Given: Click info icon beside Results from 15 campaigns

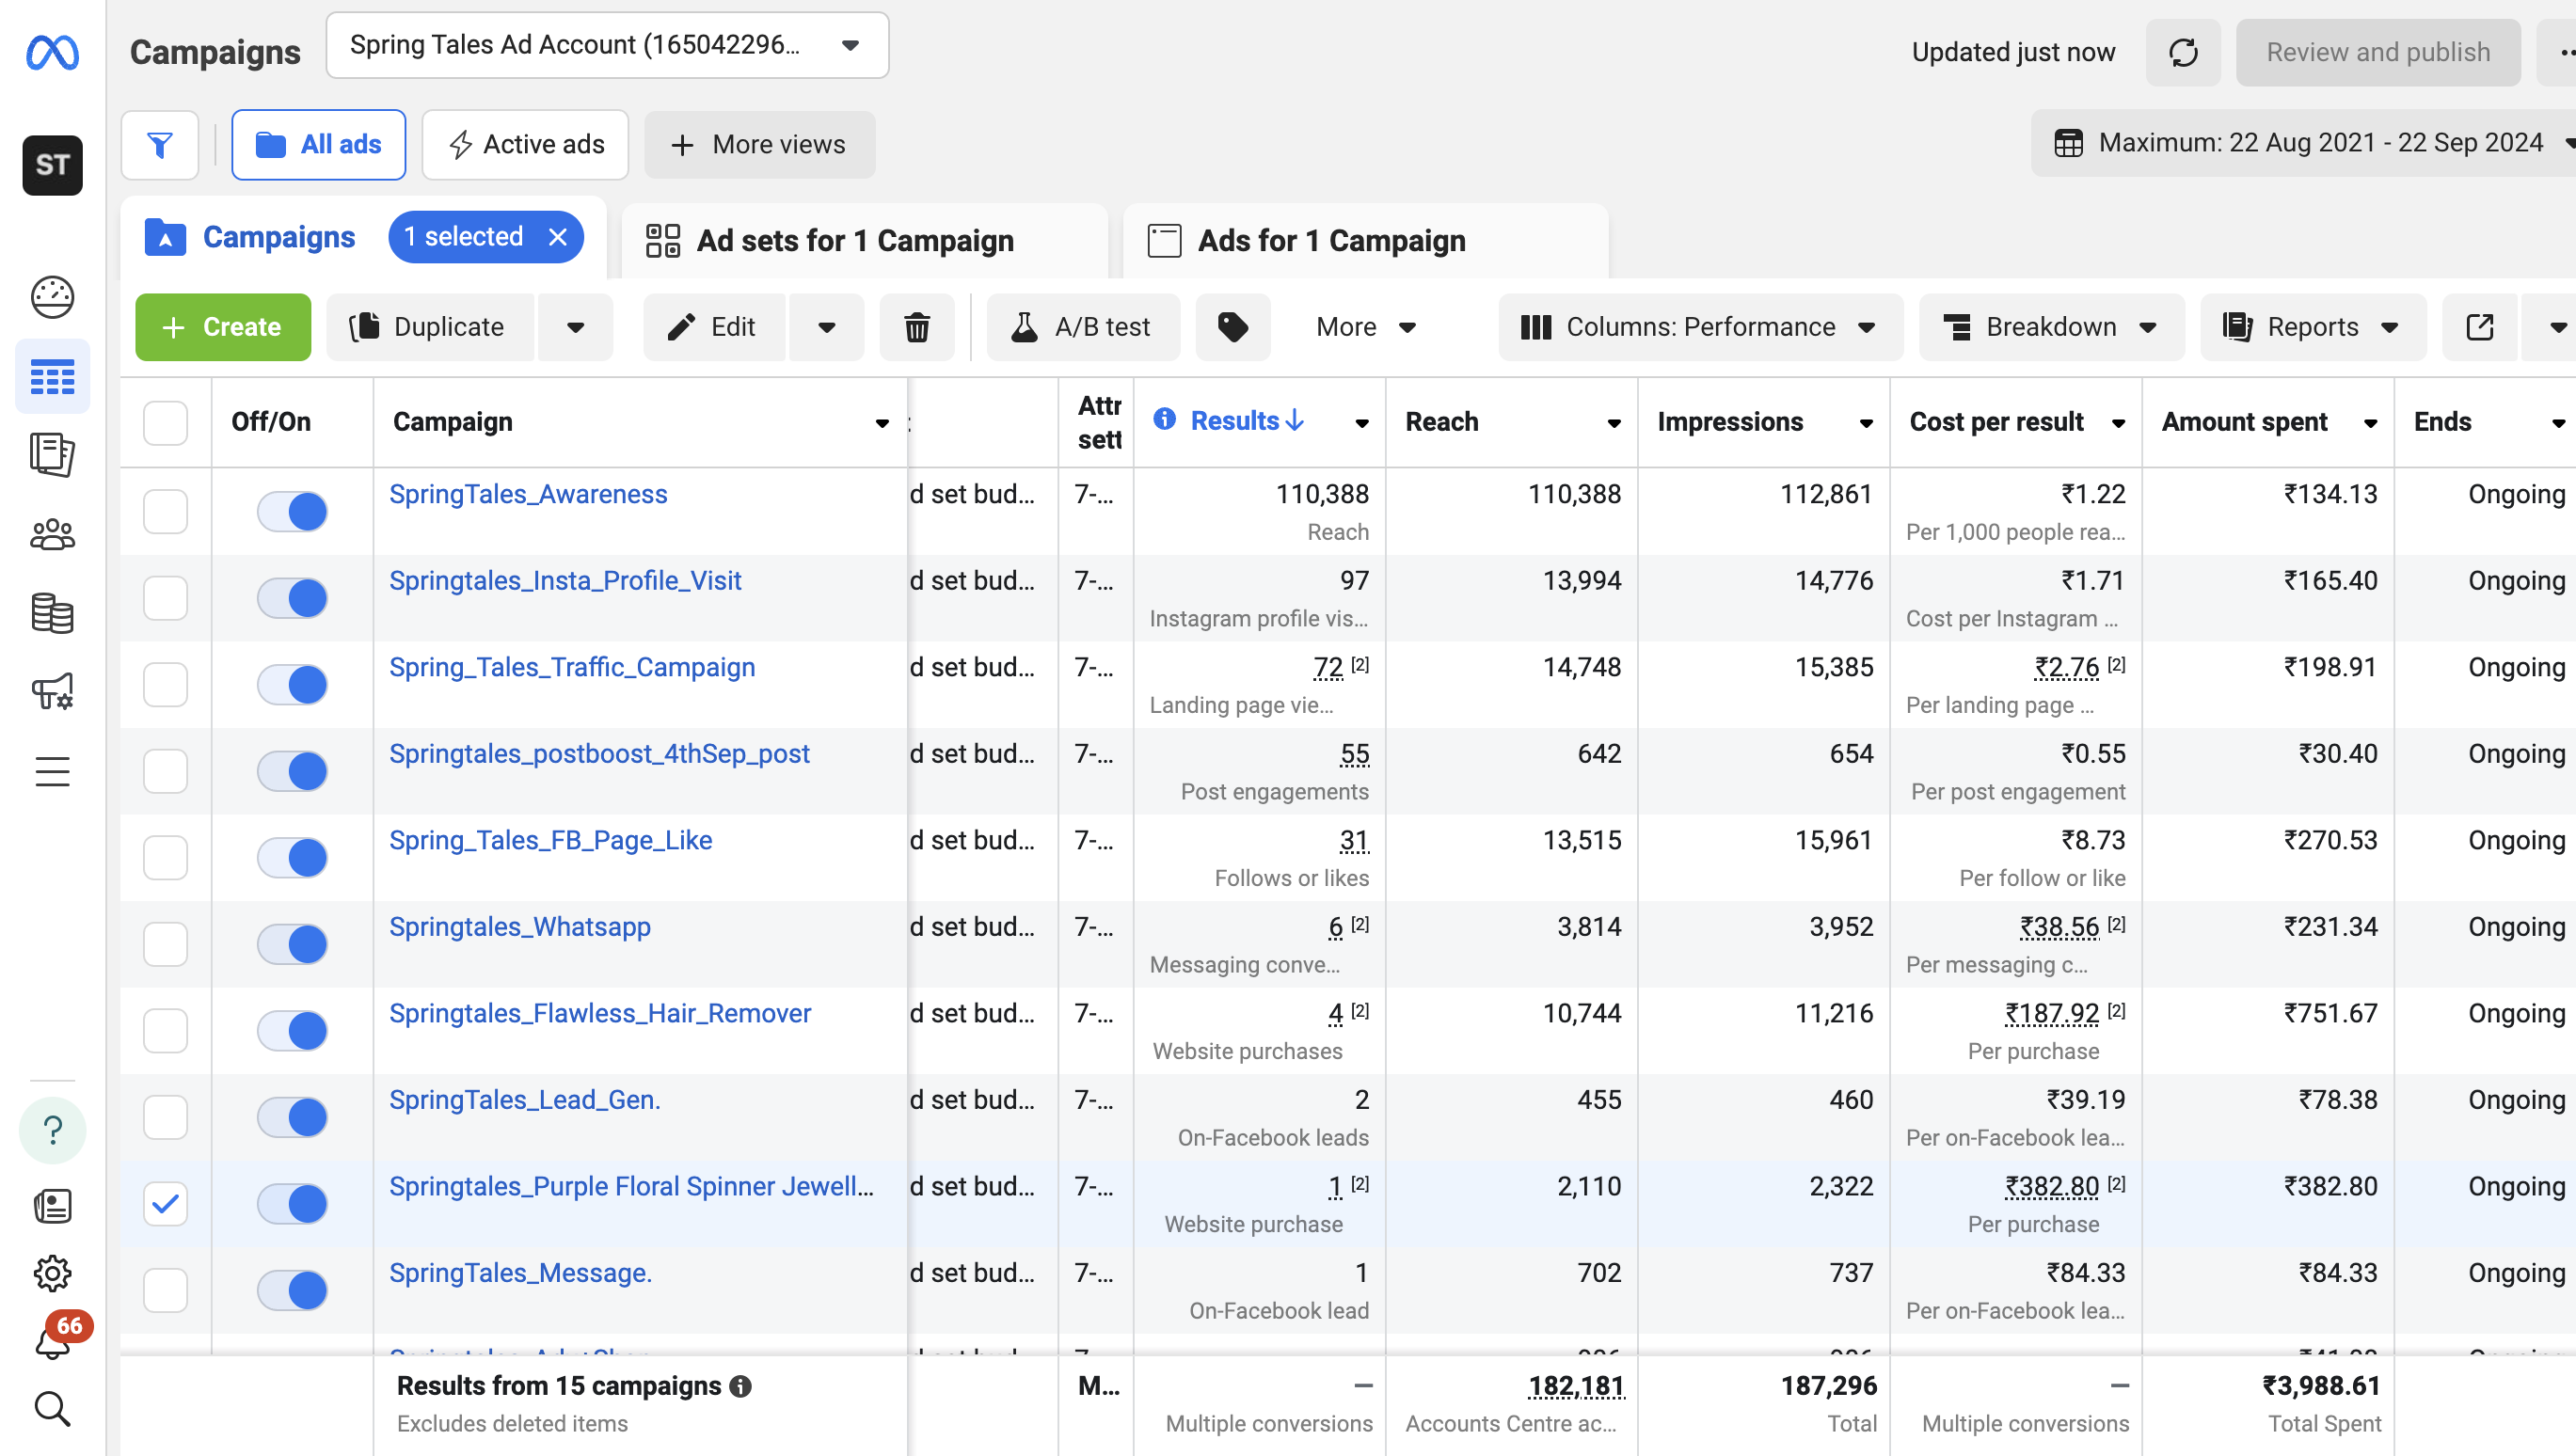Looking at the screenshot, I should 740,1386.
